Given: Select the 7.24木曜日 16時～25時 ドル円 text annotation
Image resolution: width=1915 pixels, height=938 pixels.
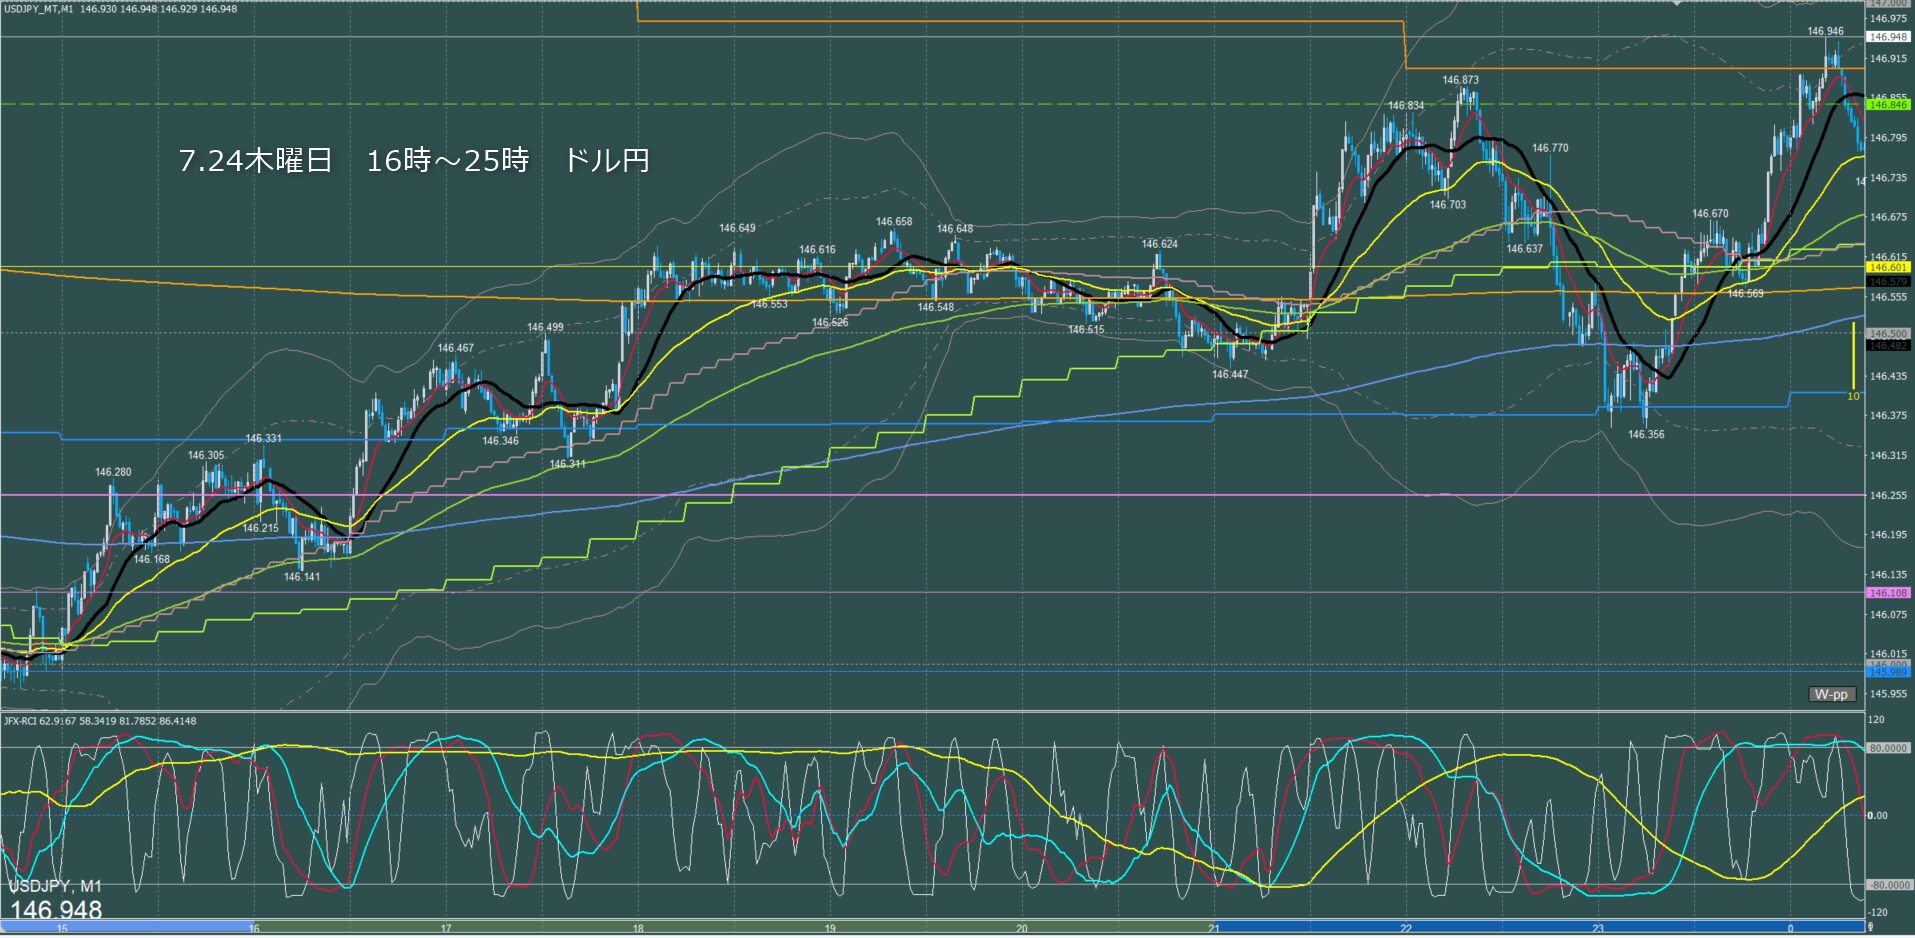Looking at the screenshot, I should tap(414, 160).
